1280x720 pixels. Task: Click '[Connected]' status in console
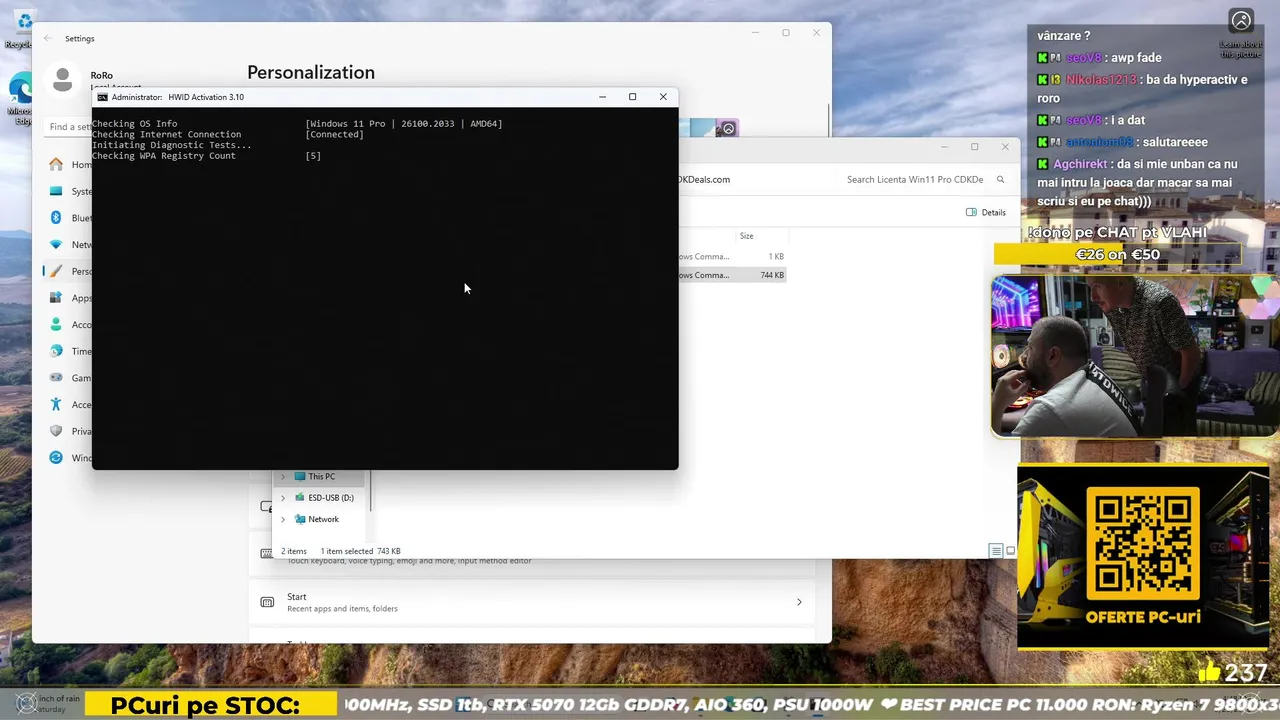[335, 134]
